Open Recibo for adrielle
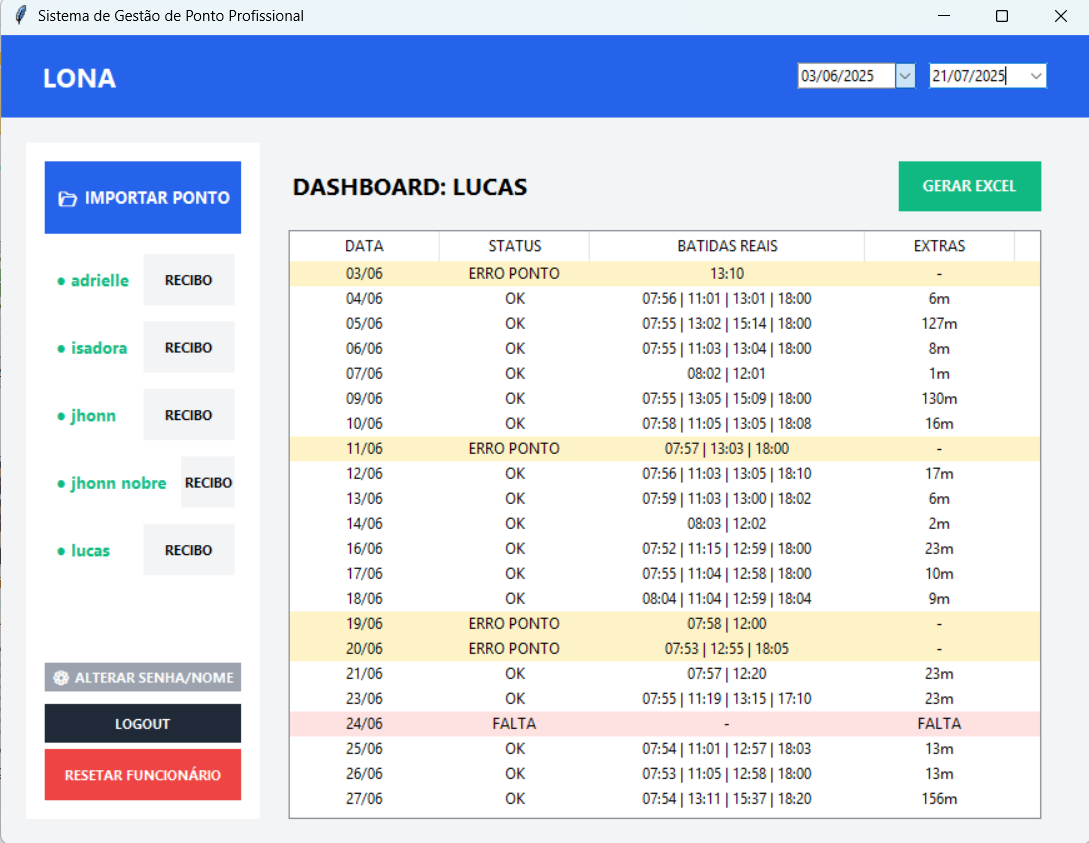 point(188,280)
